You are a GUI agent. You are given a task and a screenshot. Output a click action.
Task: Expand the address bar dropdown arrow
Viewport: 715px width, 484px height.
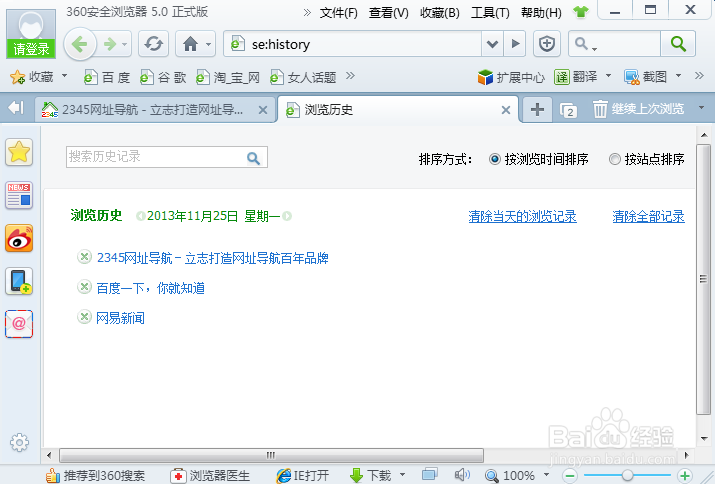point(492,44)
